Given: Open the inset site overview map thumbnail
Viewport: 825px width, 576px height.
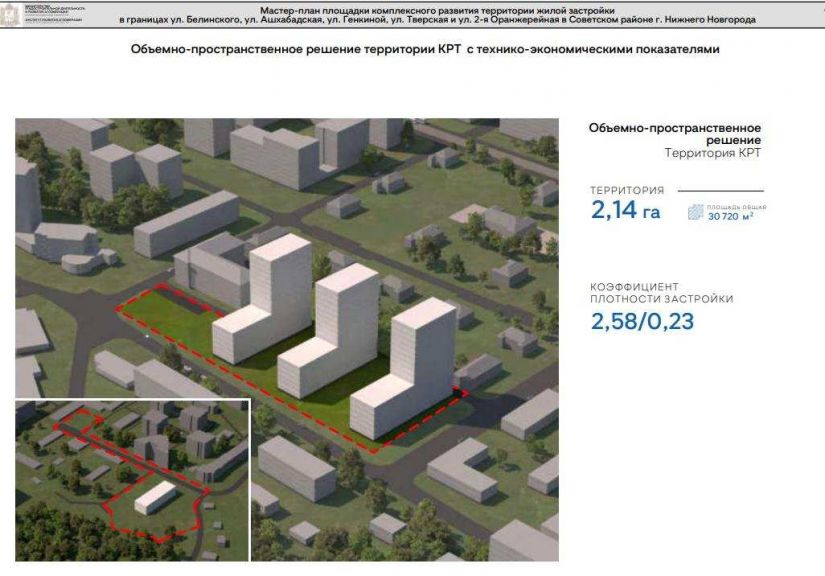Looking at the screenshot, I should pyautogui.click(x=131, y=480).
